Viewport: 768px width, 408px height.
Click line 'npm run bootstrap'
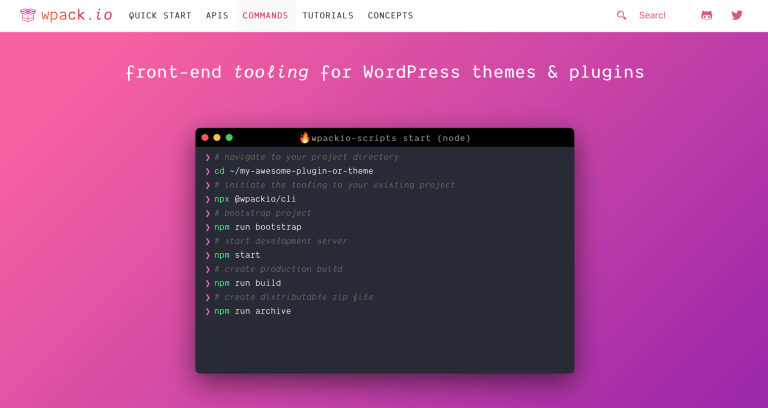(x=258, y=227)
